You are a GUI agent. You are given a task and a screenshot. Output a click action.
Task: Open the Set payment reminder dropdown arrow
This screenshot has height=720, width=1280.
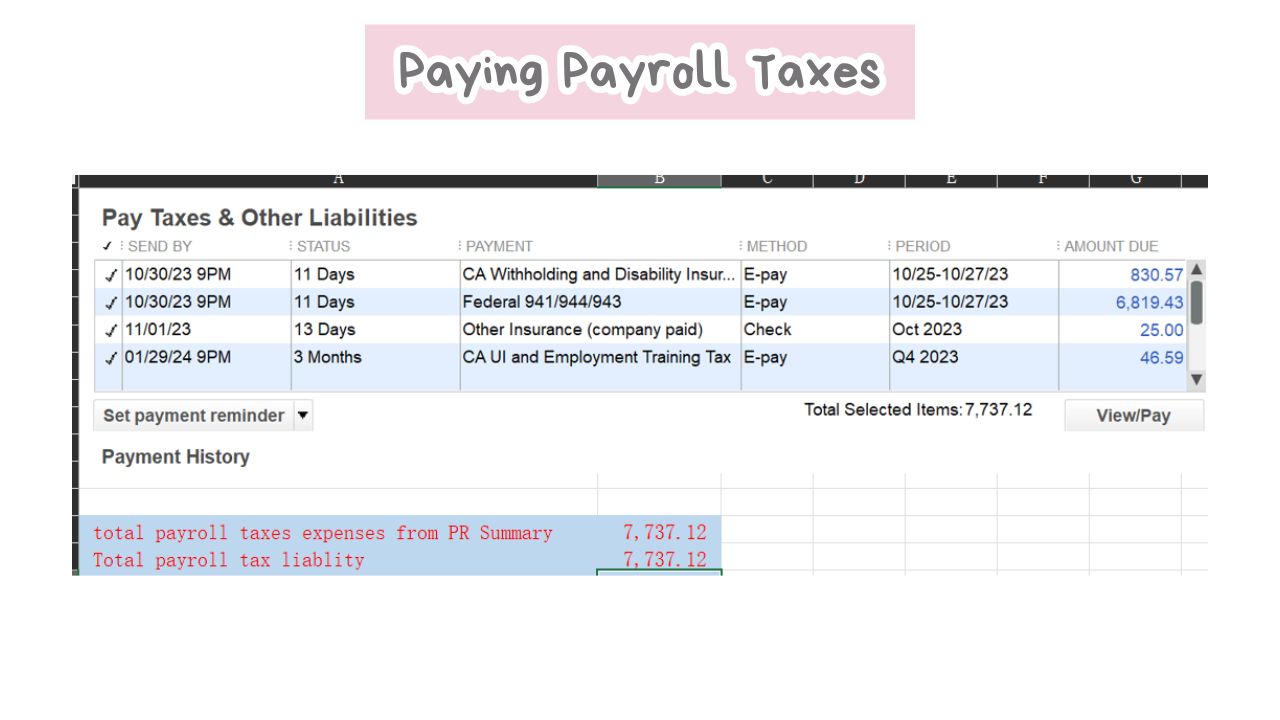303,415
